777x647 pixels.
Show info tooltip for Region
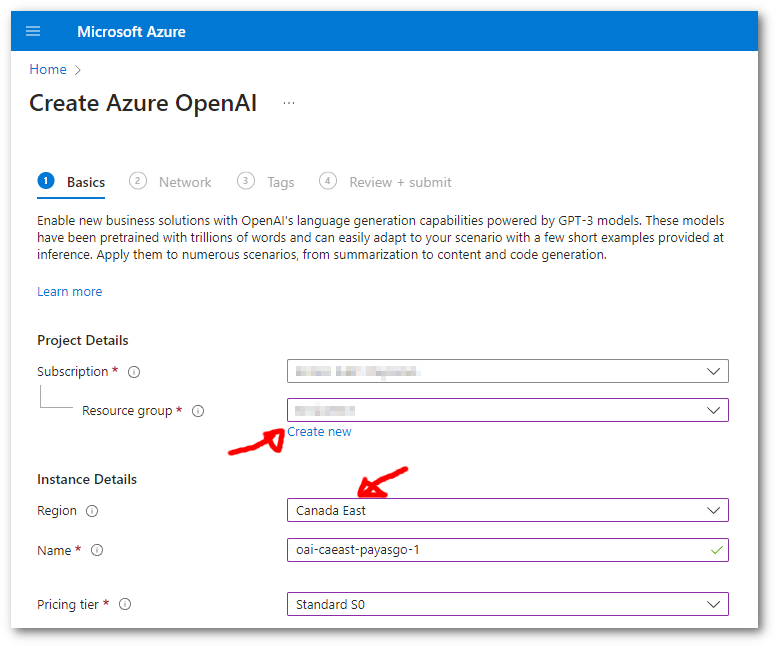coord(92,511)
